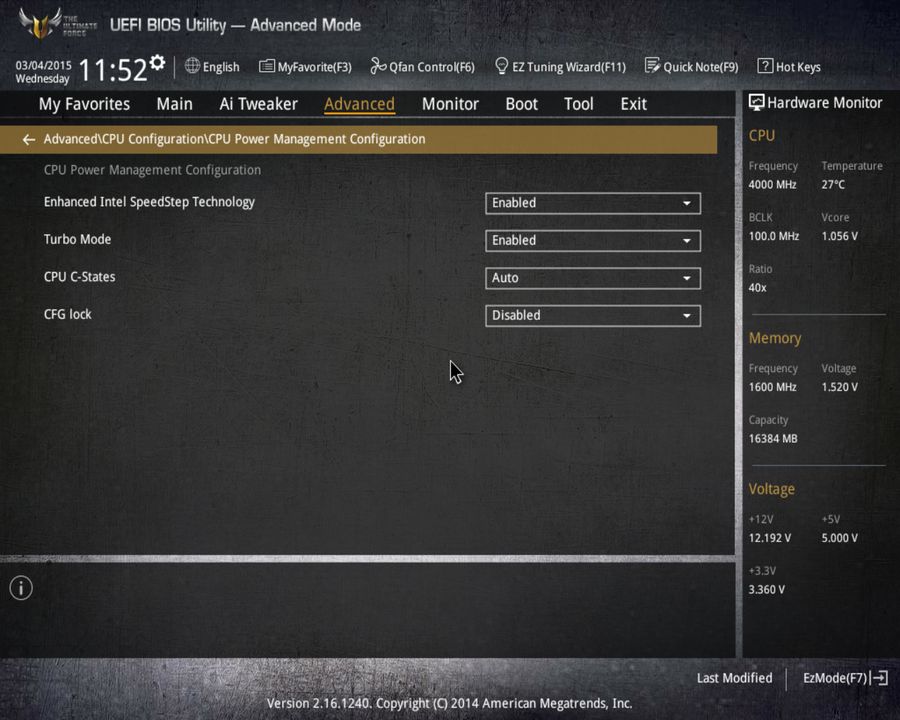The image size is (900, 720).
Task: Click CPU Power Management Configuration heading
Action: 152,170
